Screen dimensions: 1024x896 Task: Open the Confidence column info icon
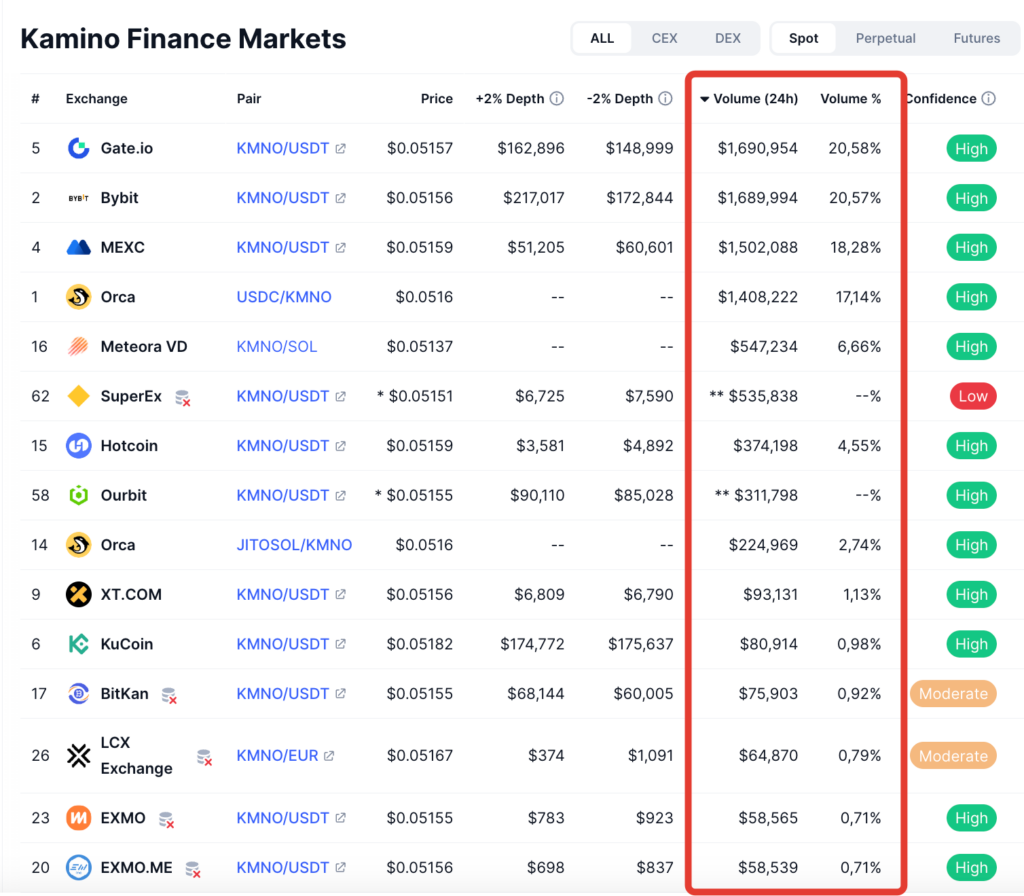pyautogui.click(x=989, y=98)
